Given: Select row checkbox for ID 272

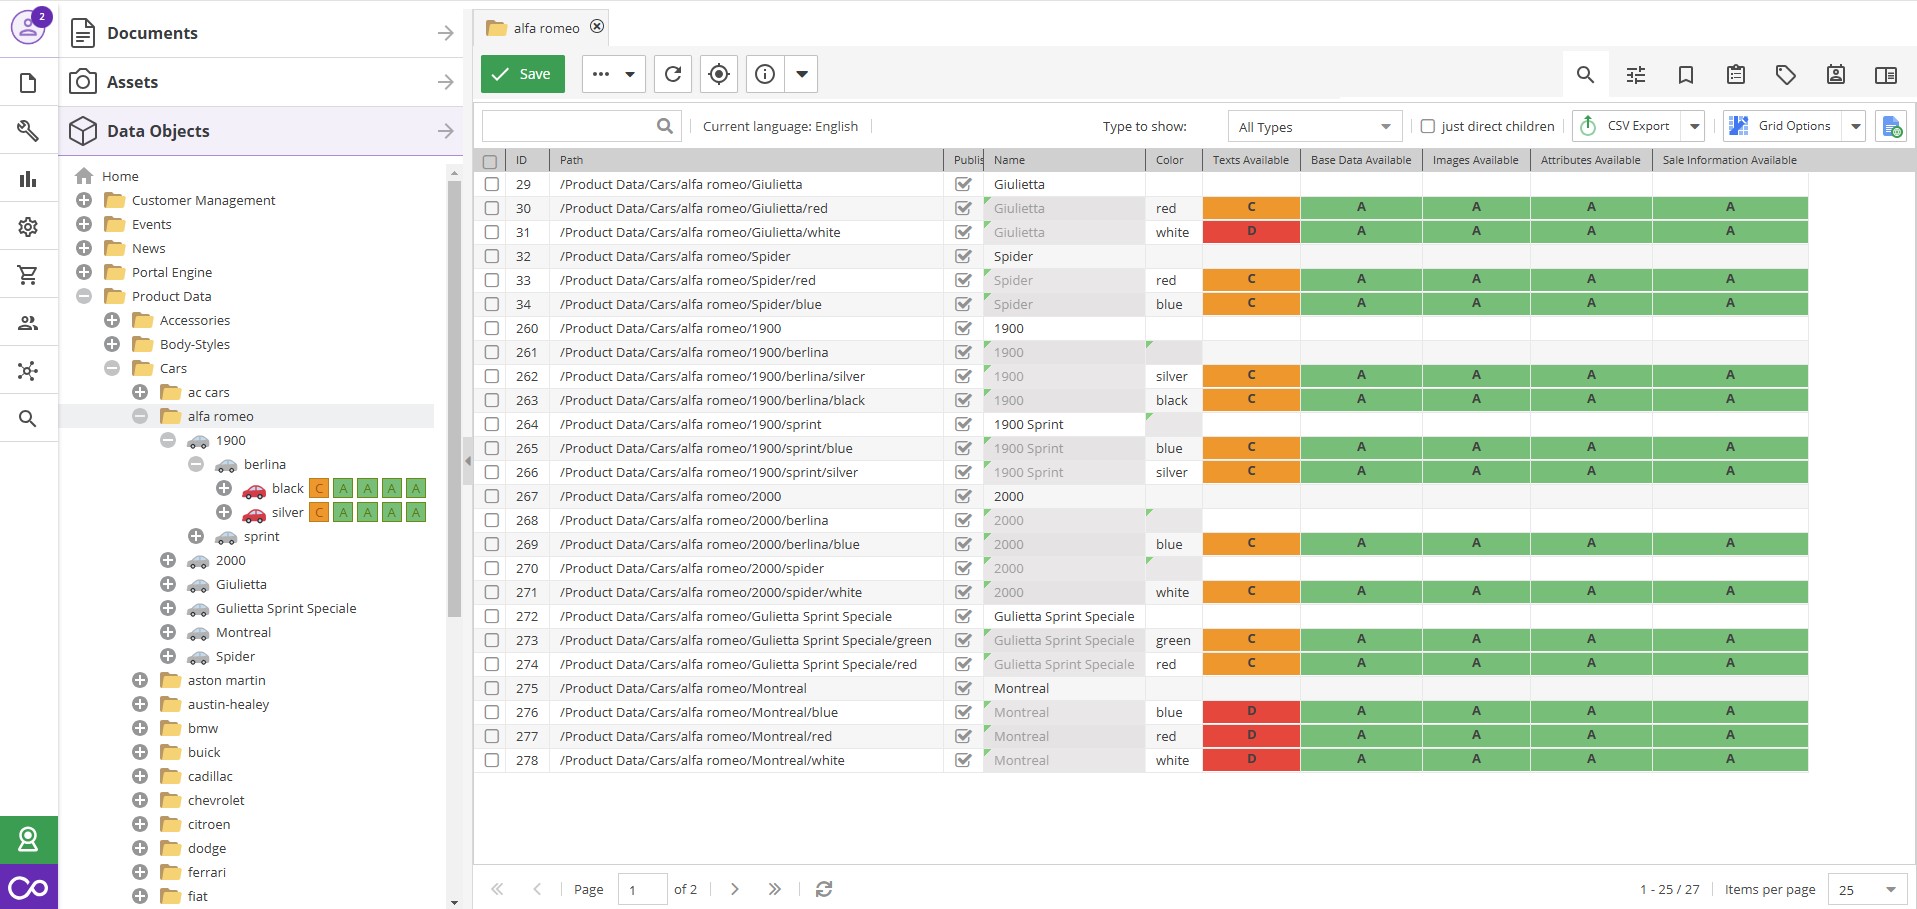Looking at the screenshot, I should click(492, 616).
